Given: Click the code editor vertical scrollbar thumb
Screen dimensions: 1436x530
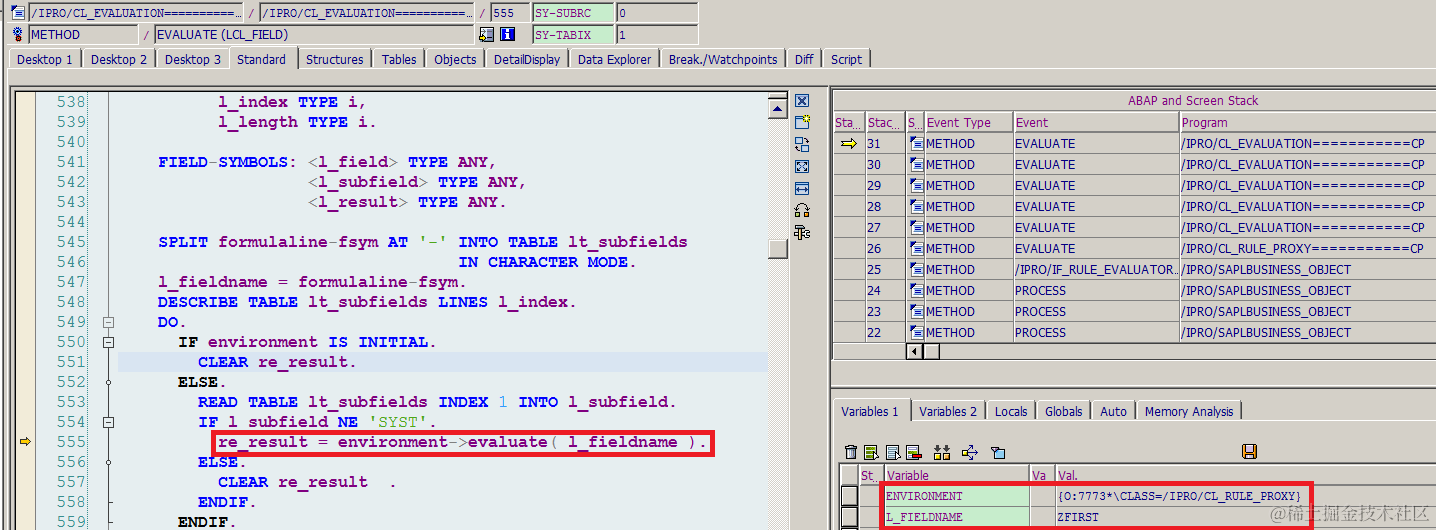Looking at the screenshot, I should coord(777,249).
